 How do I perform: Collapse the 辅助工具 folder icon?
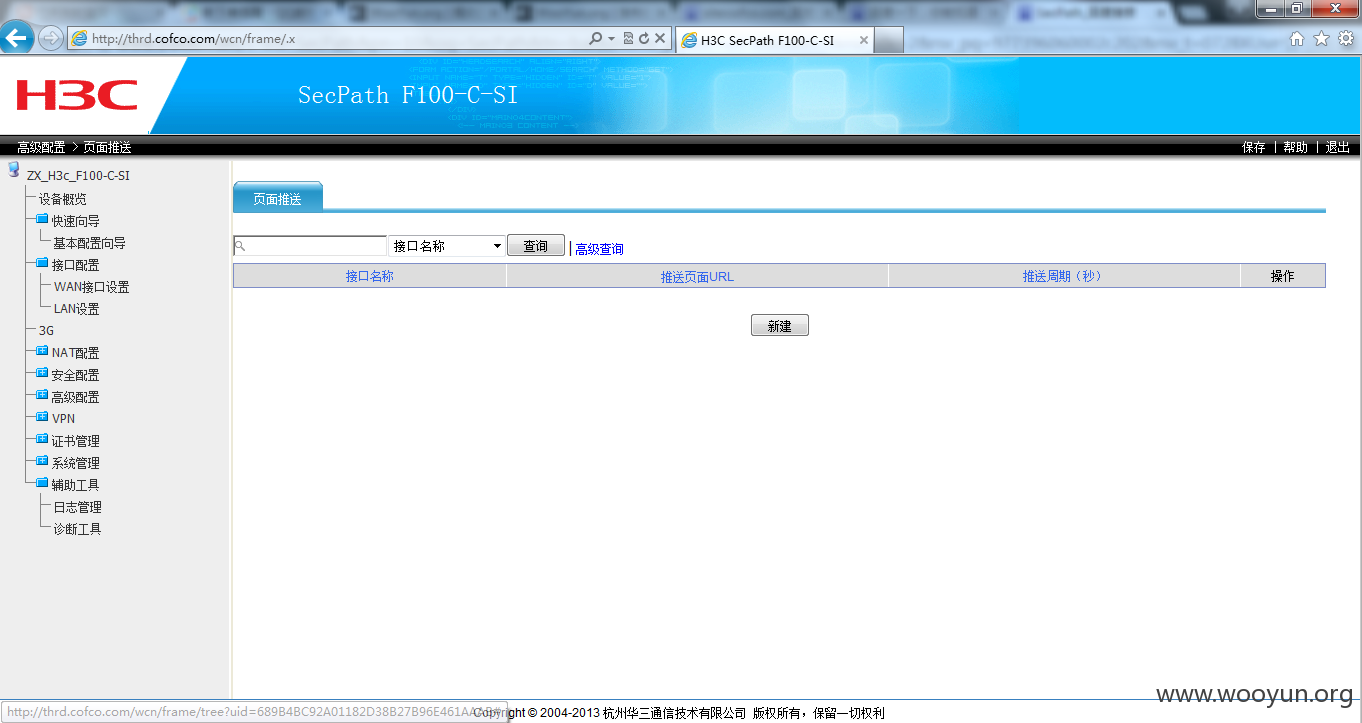click(x=42, y=483)
